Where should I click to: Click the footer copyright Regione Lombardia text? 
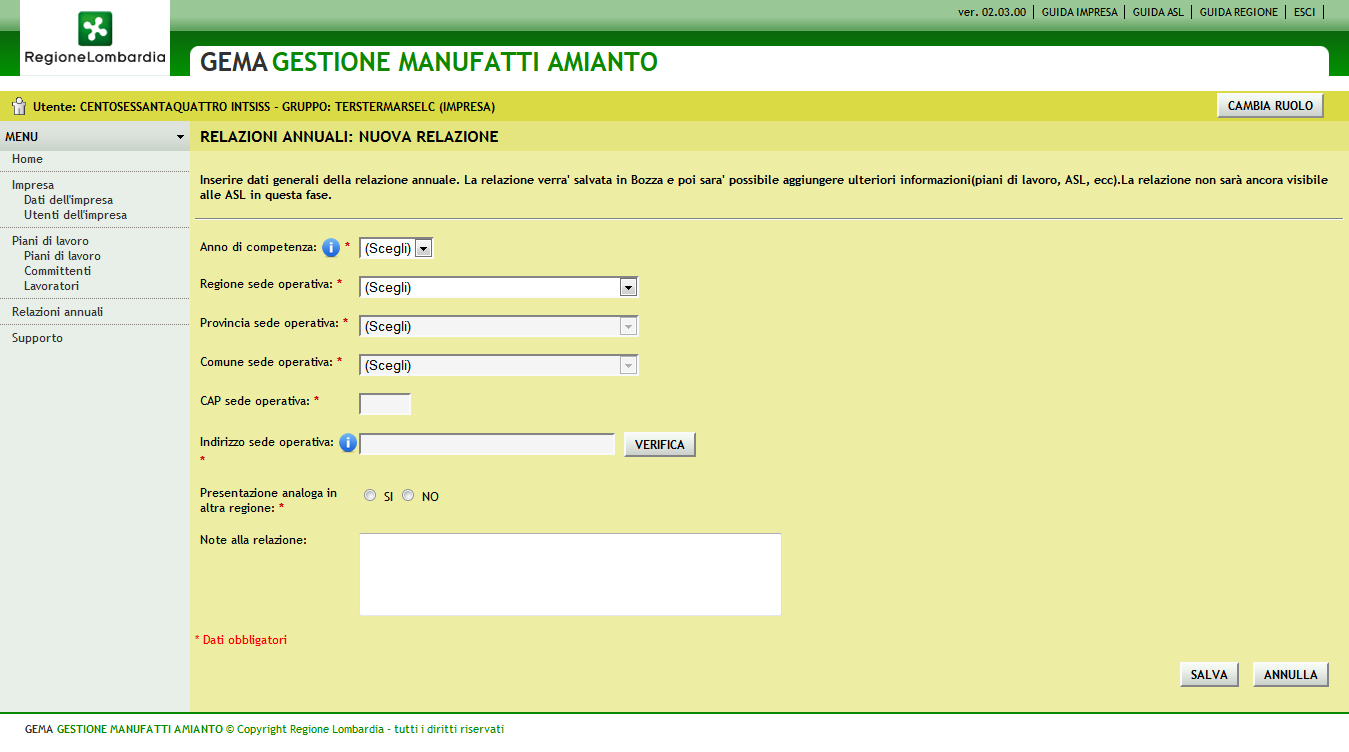click(x=264, y=729)
